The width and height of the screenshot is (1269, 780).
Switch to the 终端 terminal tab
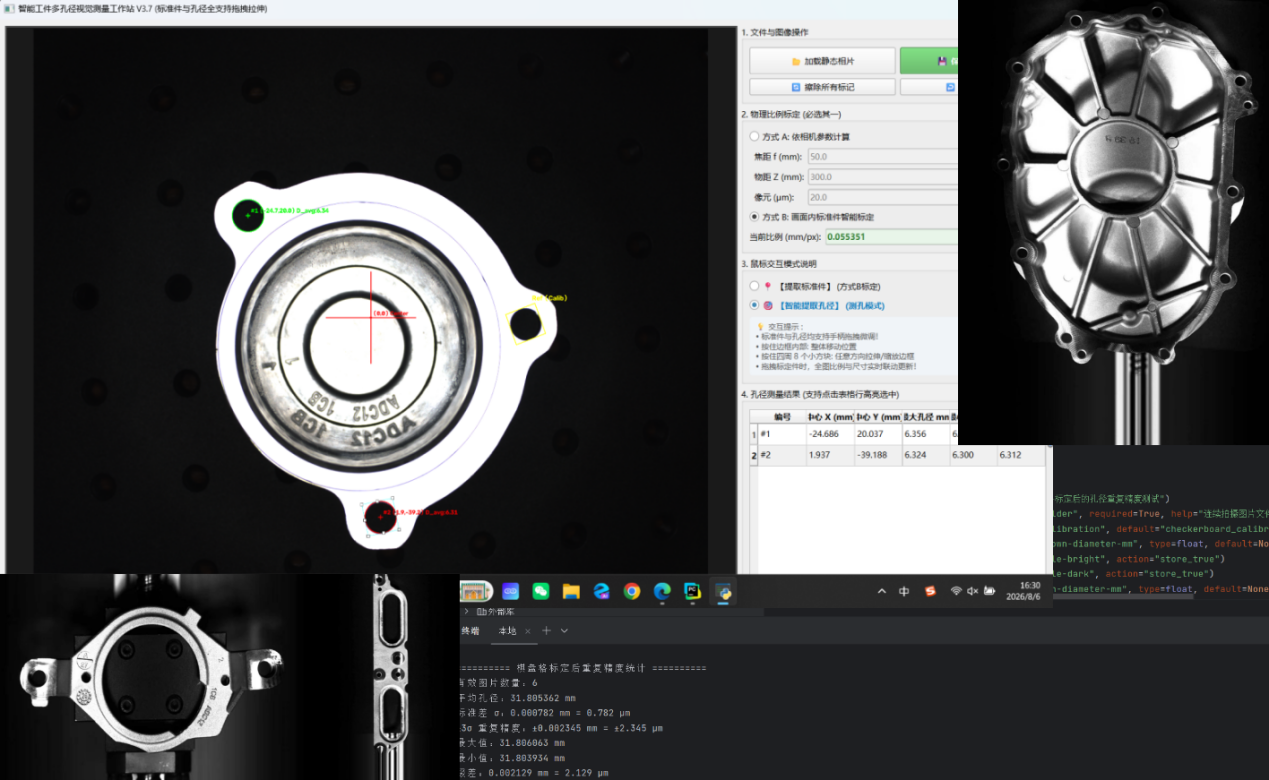click(470, 631)
